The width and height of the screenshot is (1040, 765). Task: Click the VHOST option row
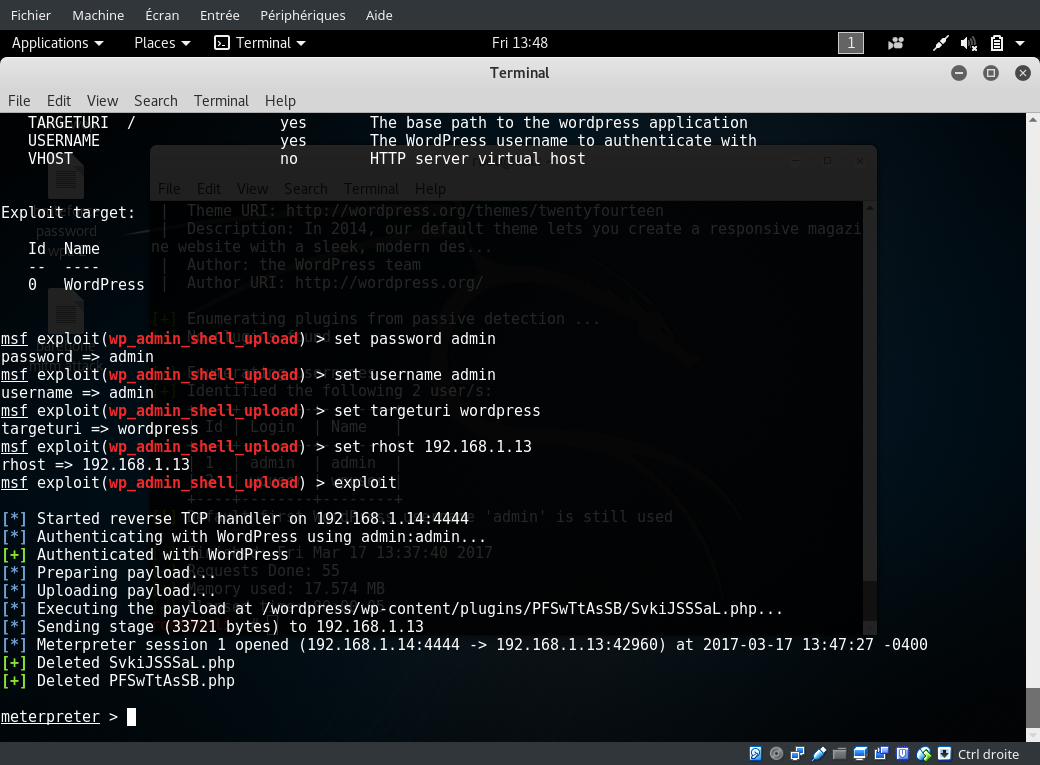click(x=306, y=159)
